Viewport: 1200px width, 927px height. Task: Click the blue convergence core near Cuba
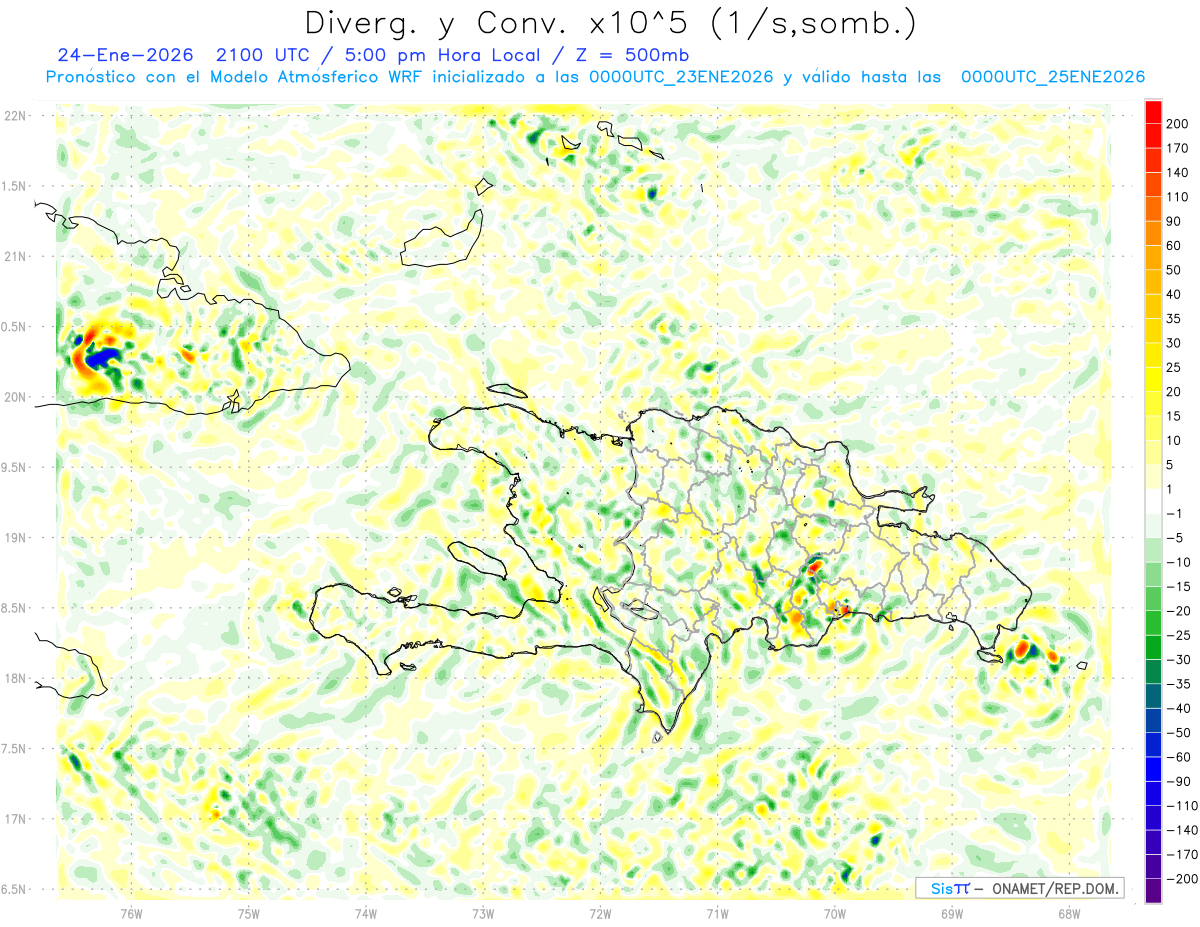pos(101,357)
